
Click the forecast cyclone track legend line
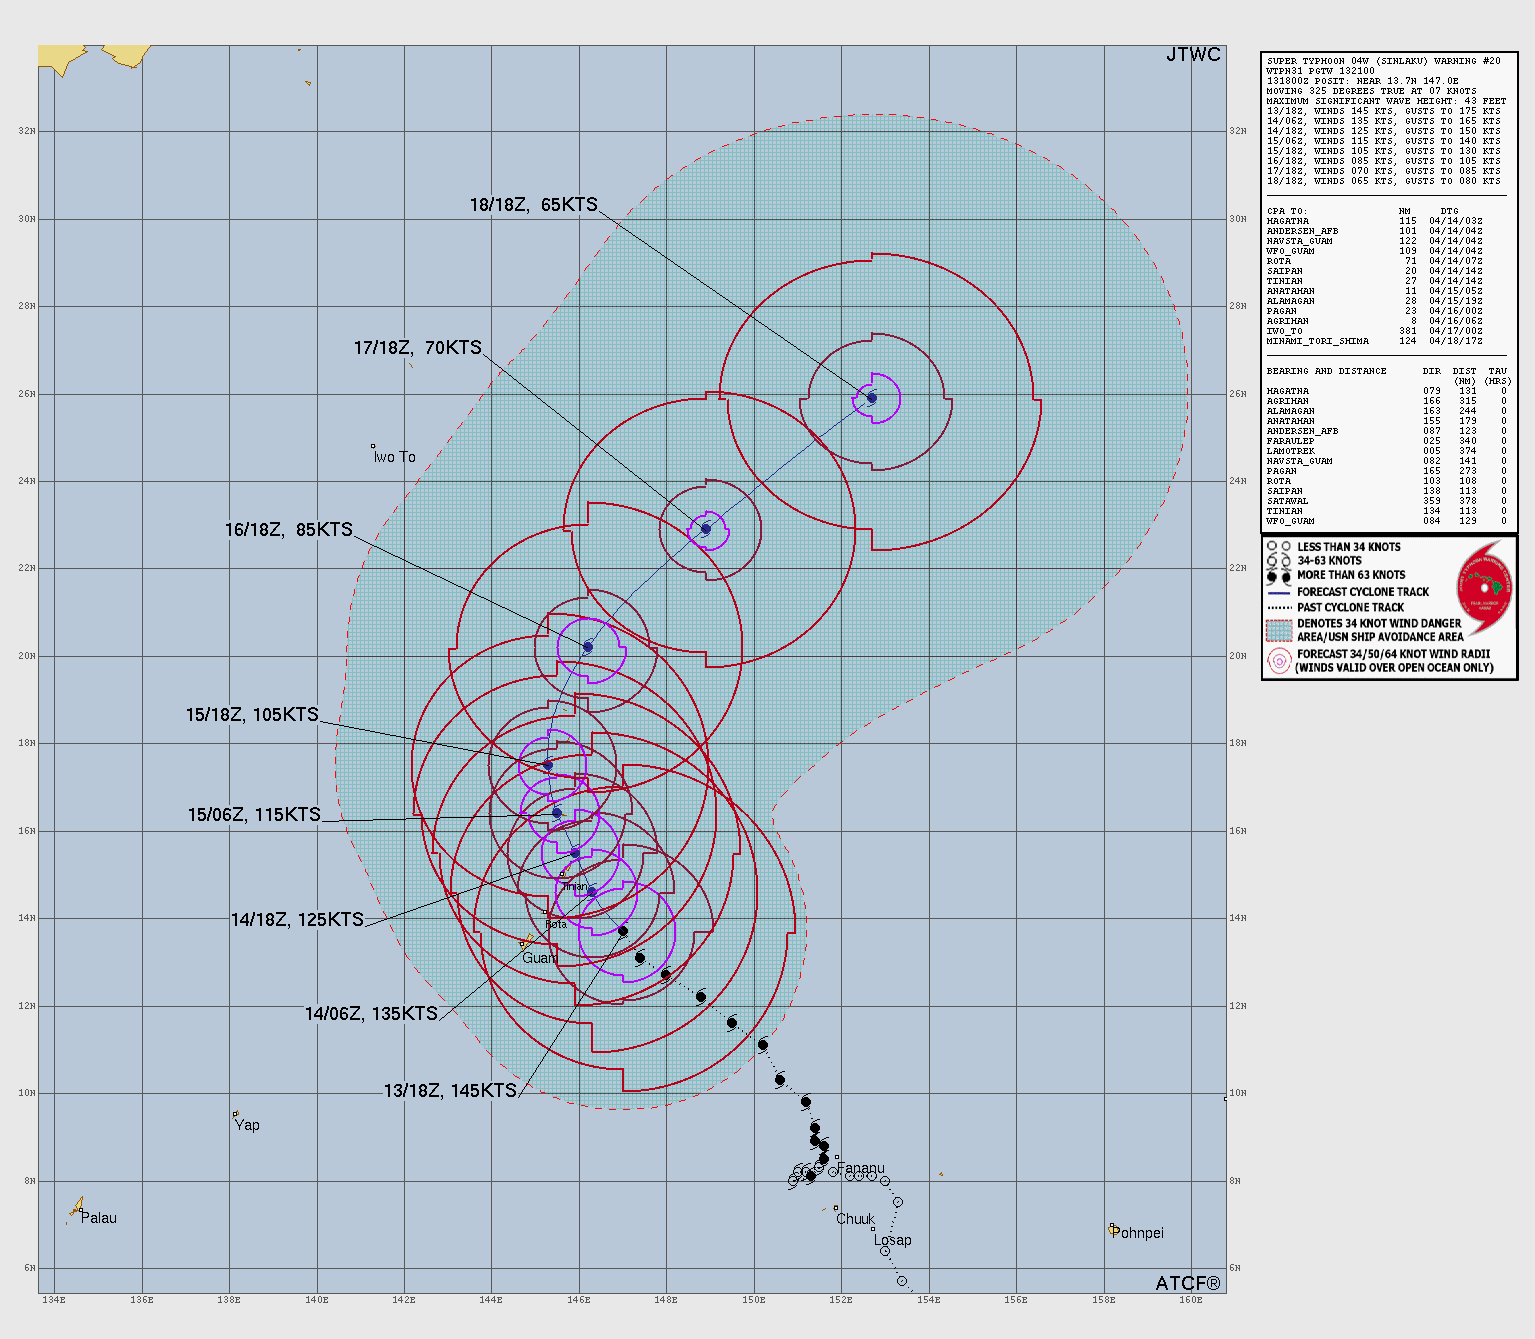[1279, 592]
